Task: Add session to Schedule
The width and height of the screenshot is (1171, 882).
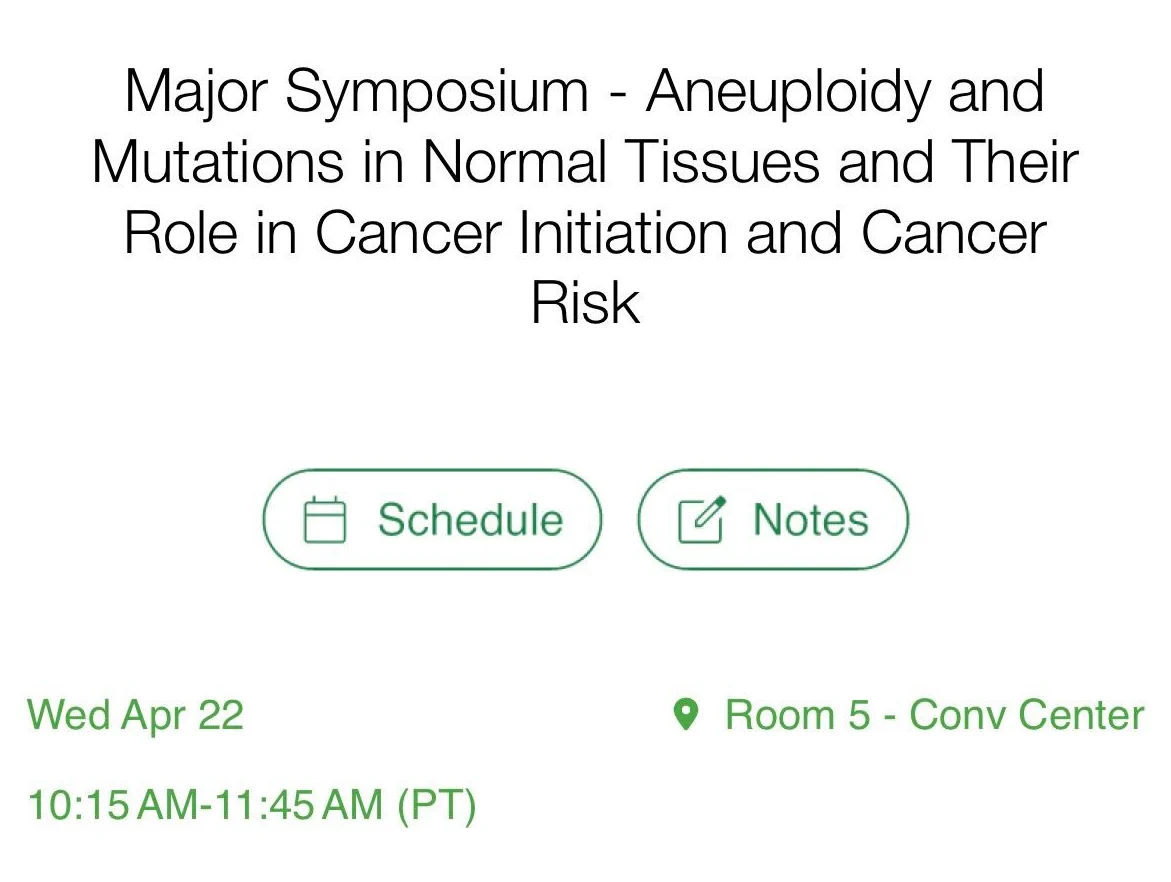Action: [x=432, y=520]
